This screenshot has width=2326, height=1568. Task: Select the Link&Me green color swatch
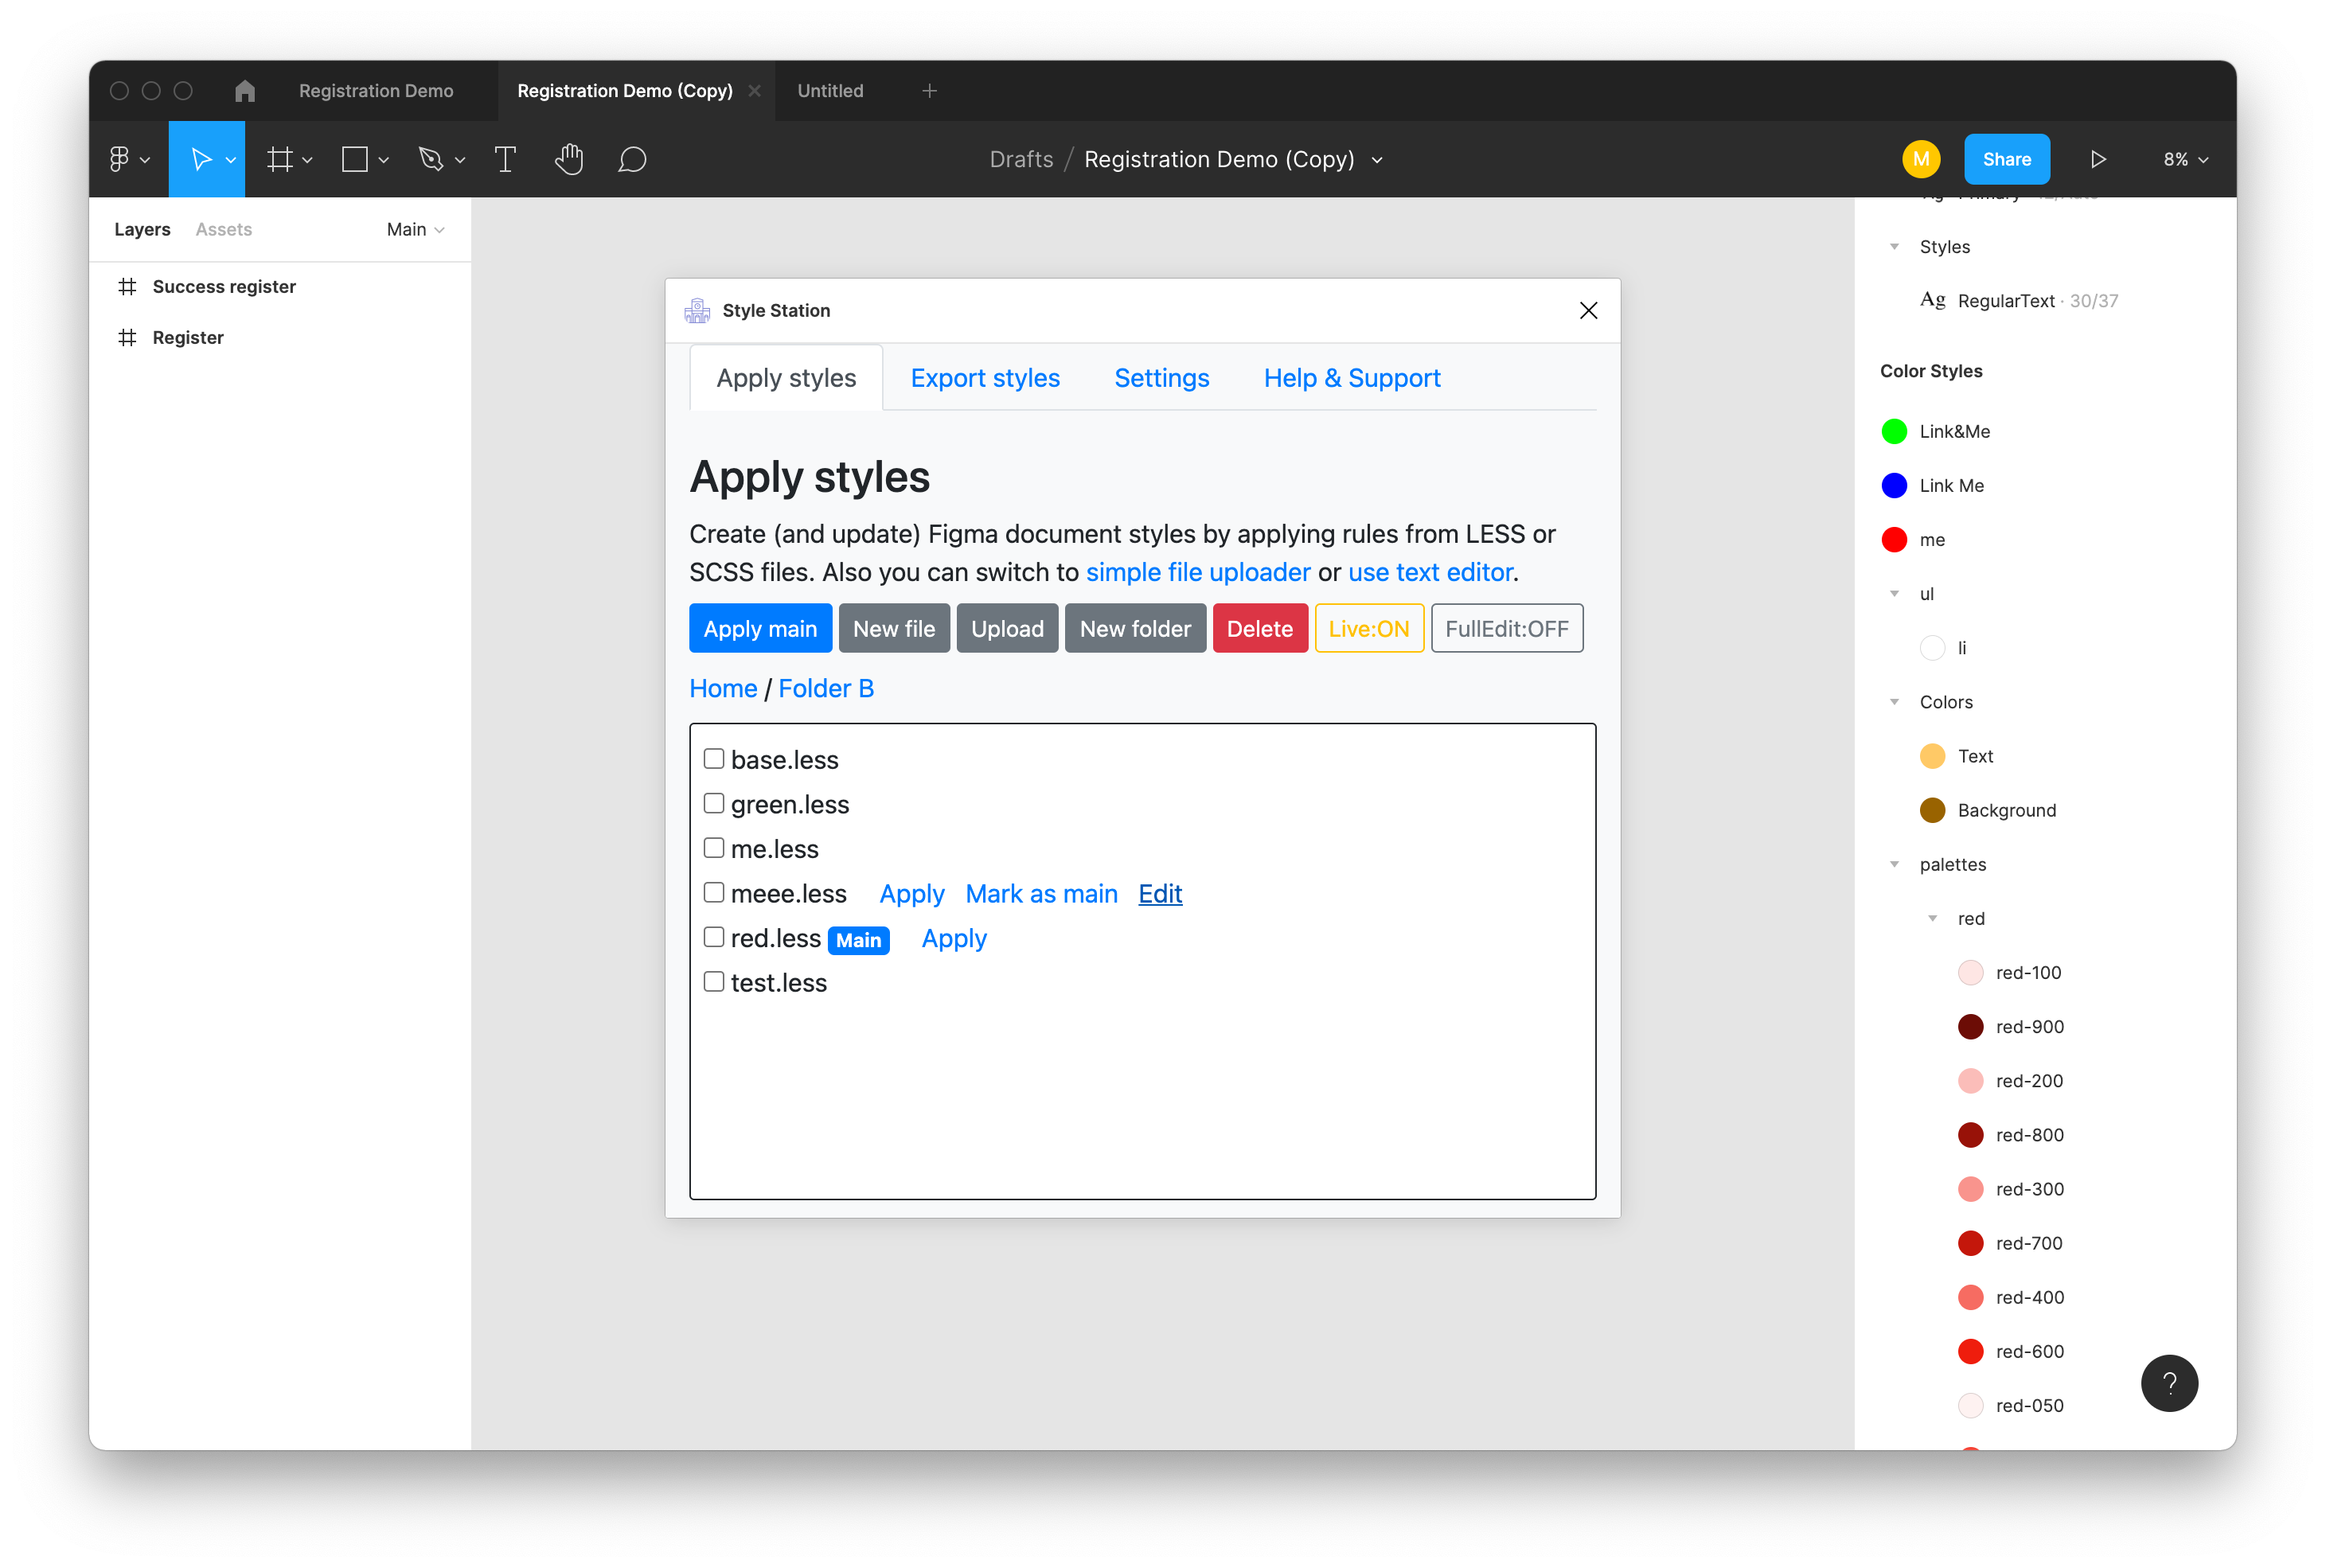(1894, 431)
